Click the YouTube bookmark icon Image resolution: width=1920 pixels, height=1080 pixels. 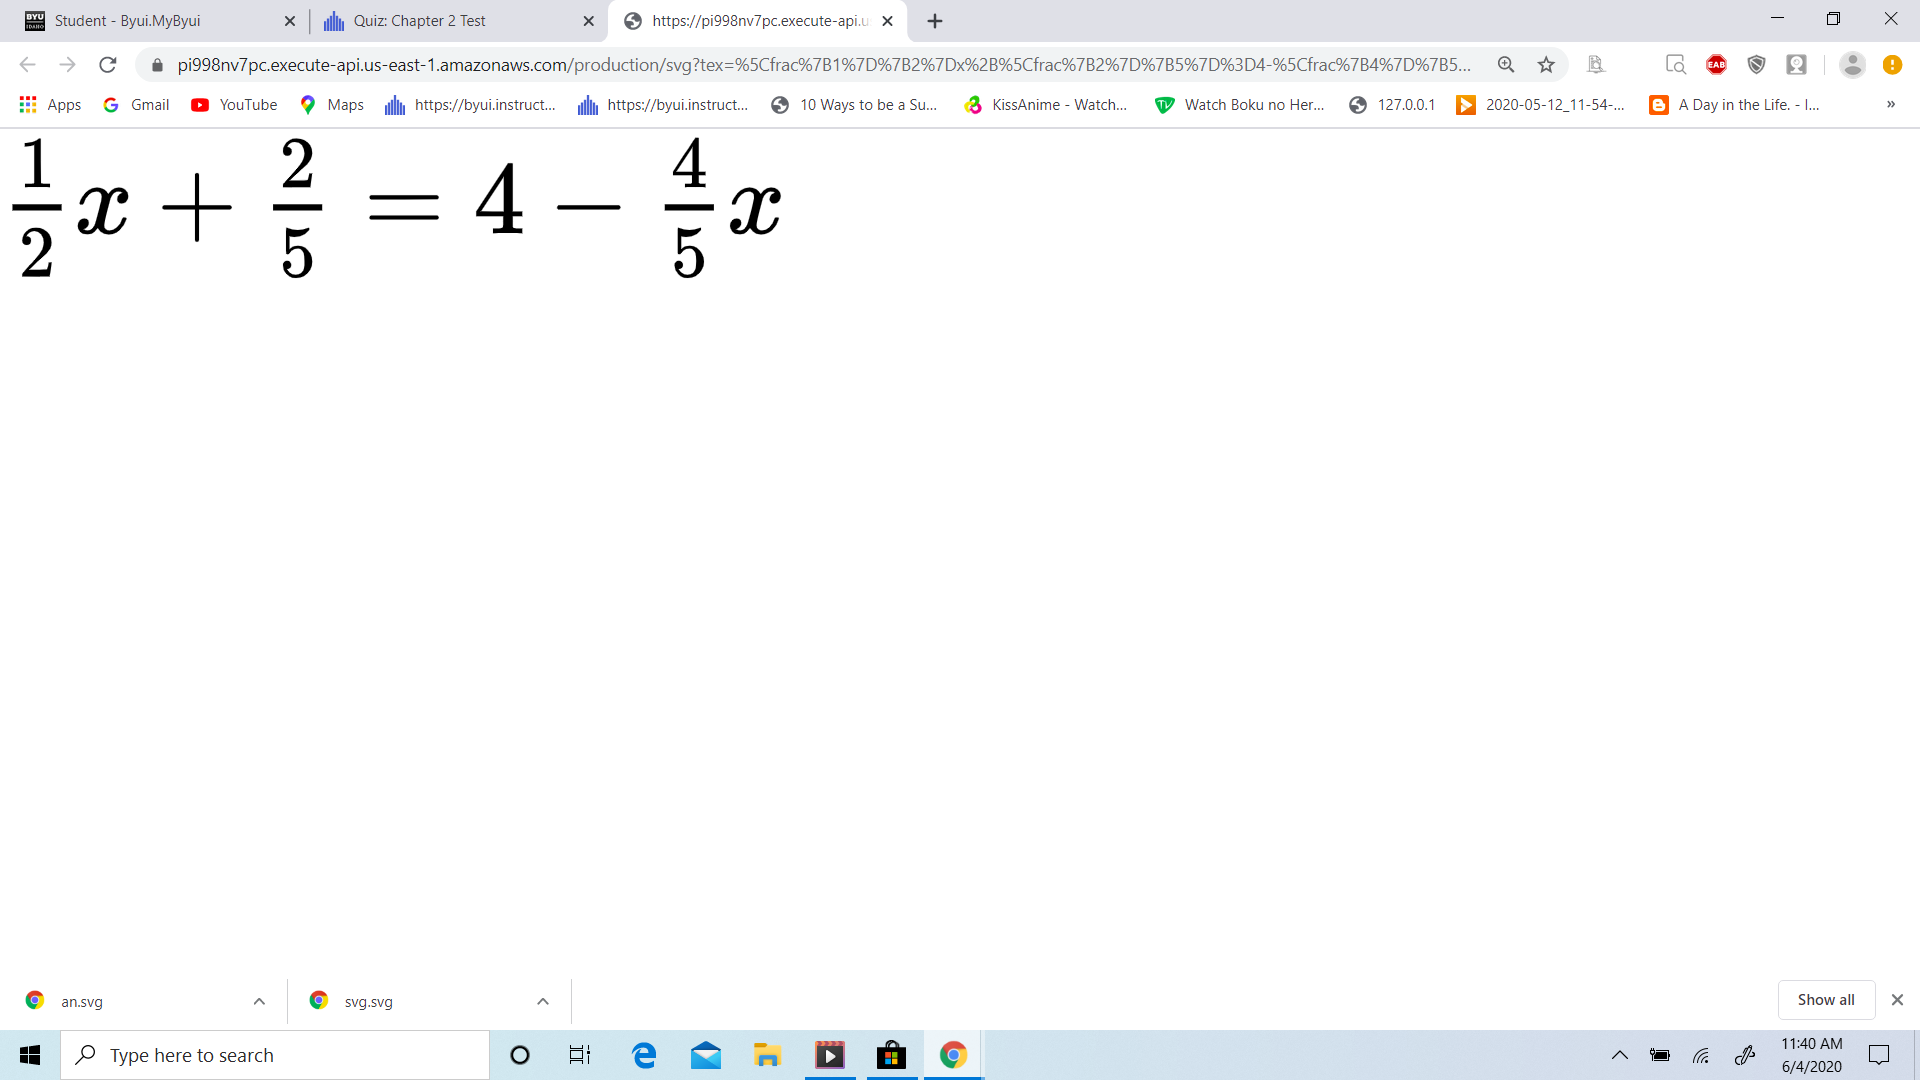coord(200,104)
